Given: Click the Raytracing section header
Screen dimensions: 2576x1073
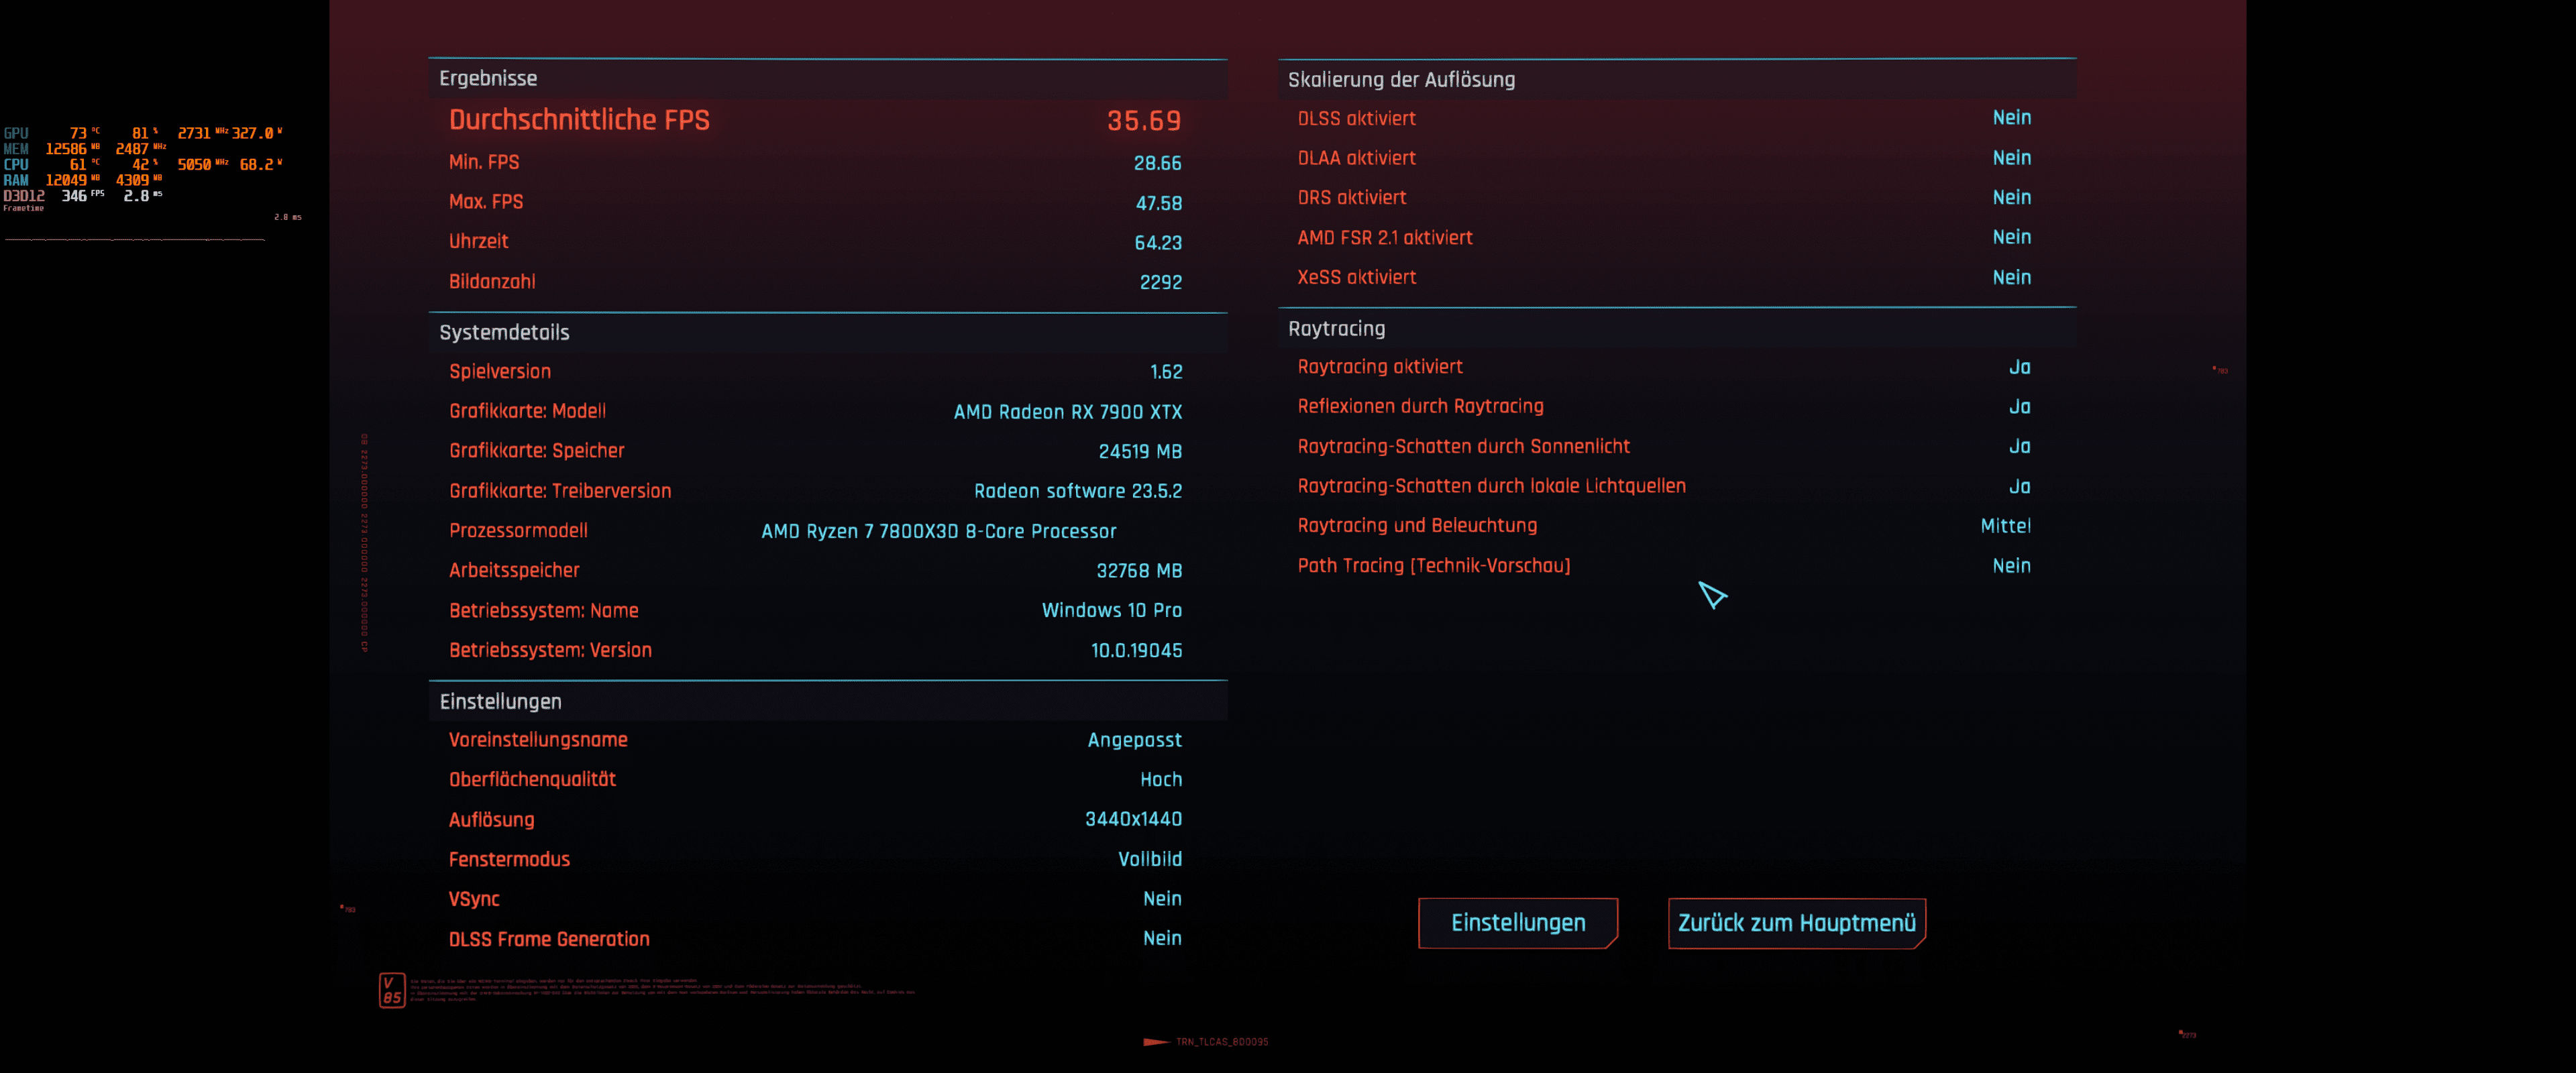Looking at the screenshot, I should 1336,328.
